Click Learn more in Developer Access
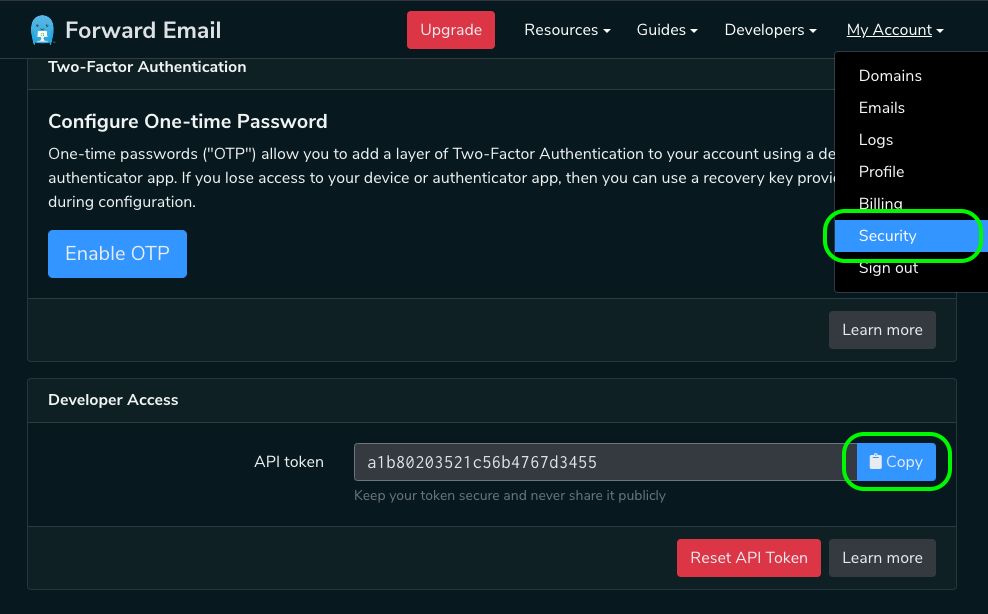The image size is (988, 614). point(882,558)
